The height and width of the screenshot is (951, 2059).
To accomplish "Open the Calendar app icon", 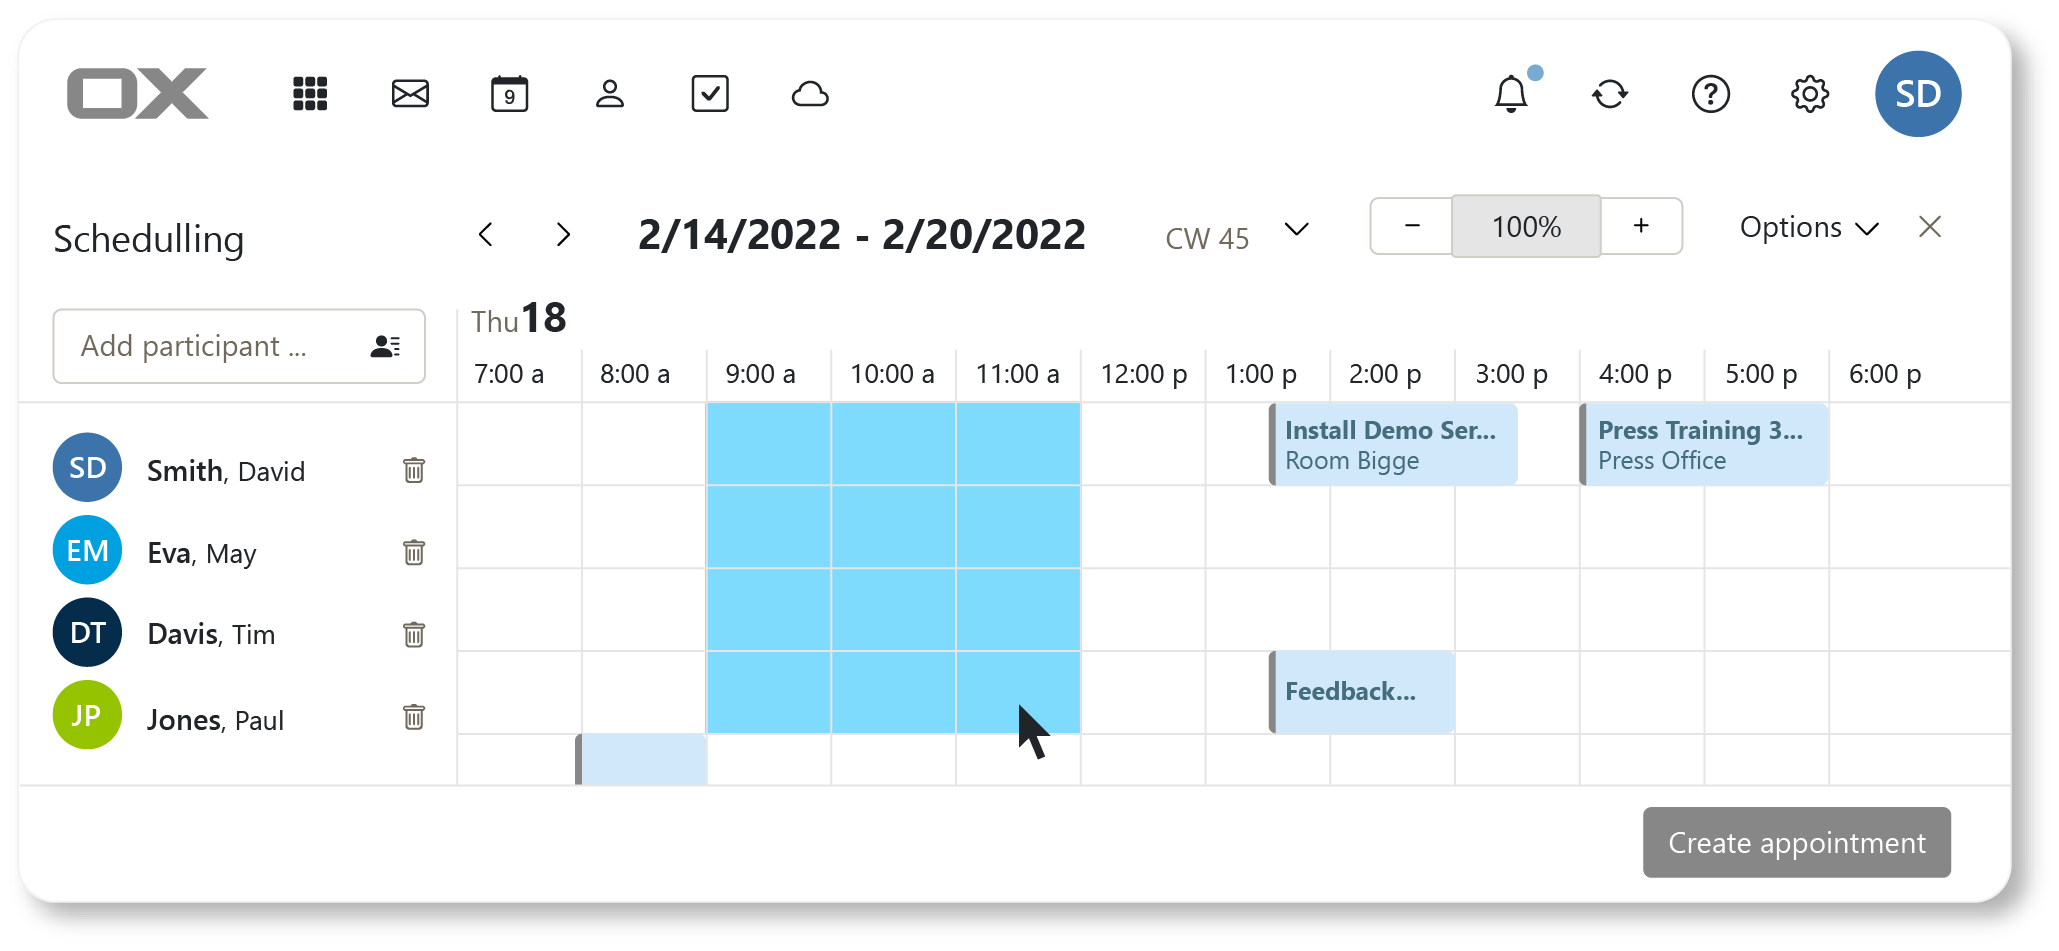I will [x=510, y=94].
